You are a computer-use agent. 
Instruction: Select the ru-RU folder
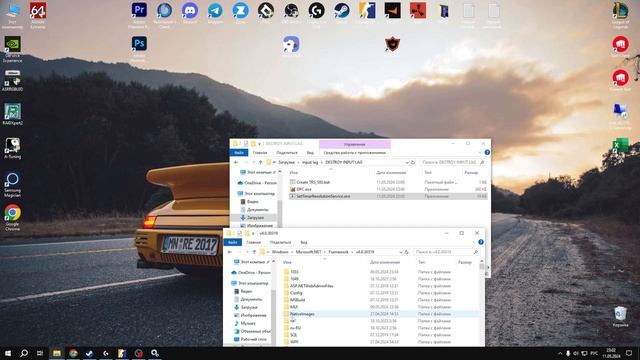[x=295, y=328]
